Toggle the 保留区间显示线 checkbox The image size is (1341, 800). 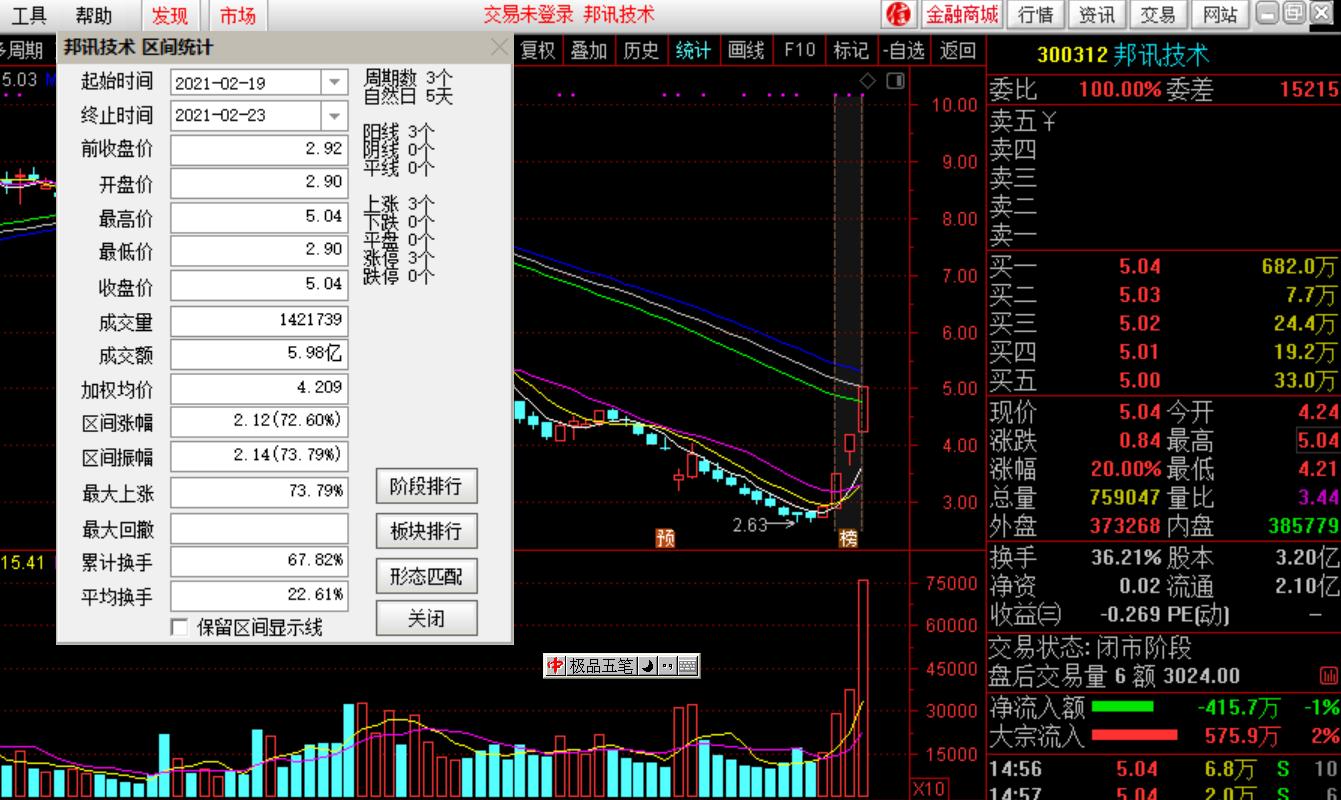[180, 627]
